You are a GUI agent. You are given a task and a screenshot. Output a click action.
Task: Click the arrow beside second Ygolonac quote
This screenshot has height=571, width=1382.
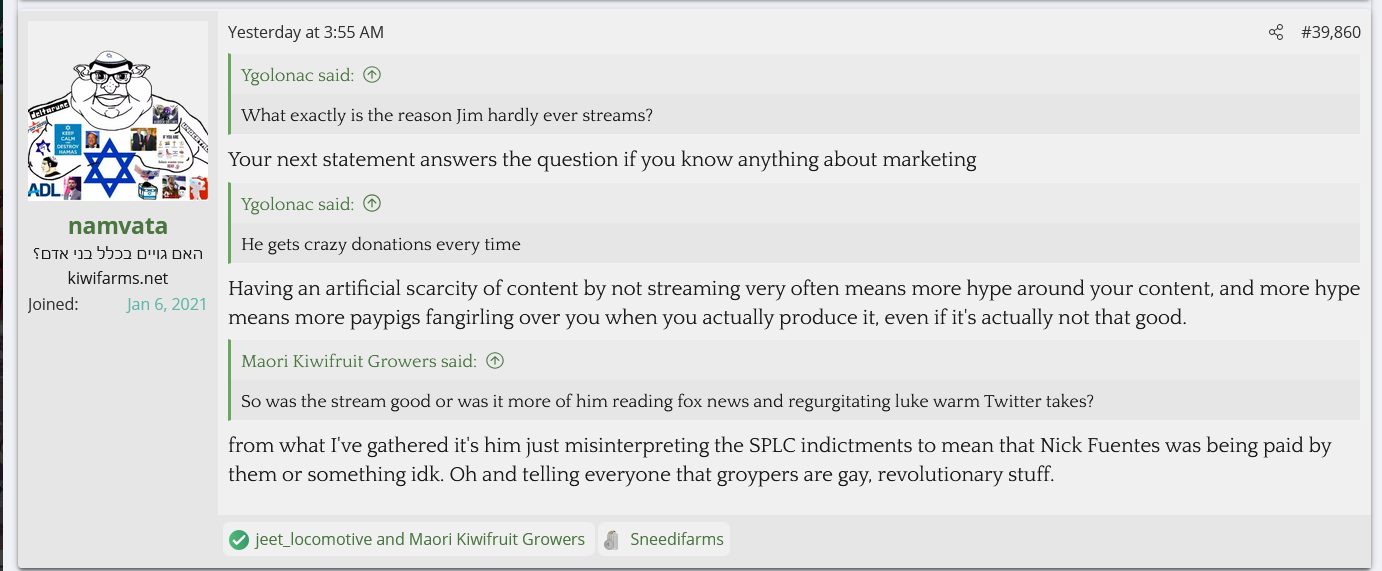(x=372, y=204)
